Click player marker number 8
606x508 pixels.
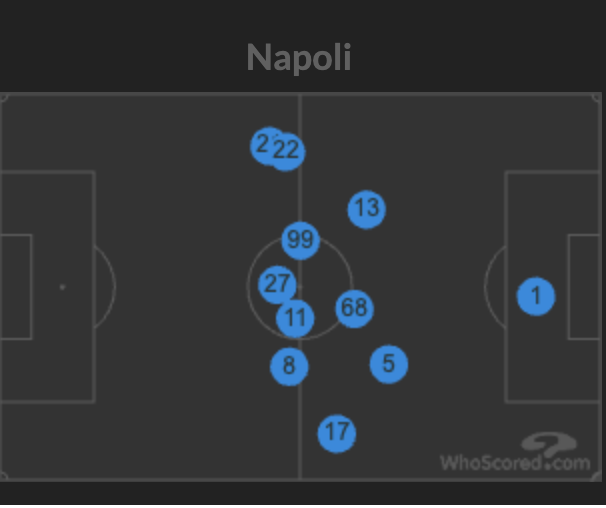tap(289, 367)
